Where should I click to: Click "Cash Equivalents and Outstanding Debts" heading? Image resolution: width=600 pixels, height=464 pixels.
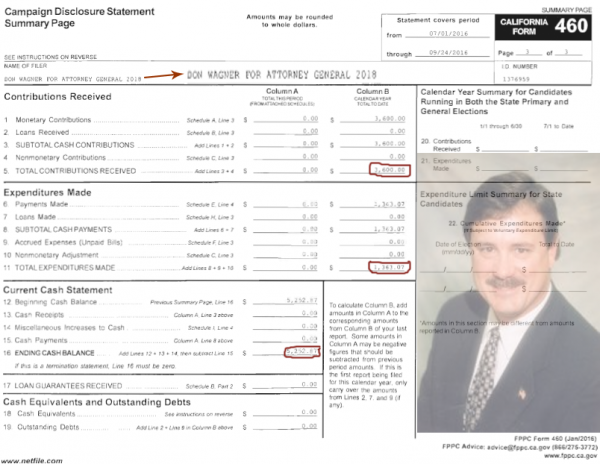pyautogui.click(x=97, y=402)
